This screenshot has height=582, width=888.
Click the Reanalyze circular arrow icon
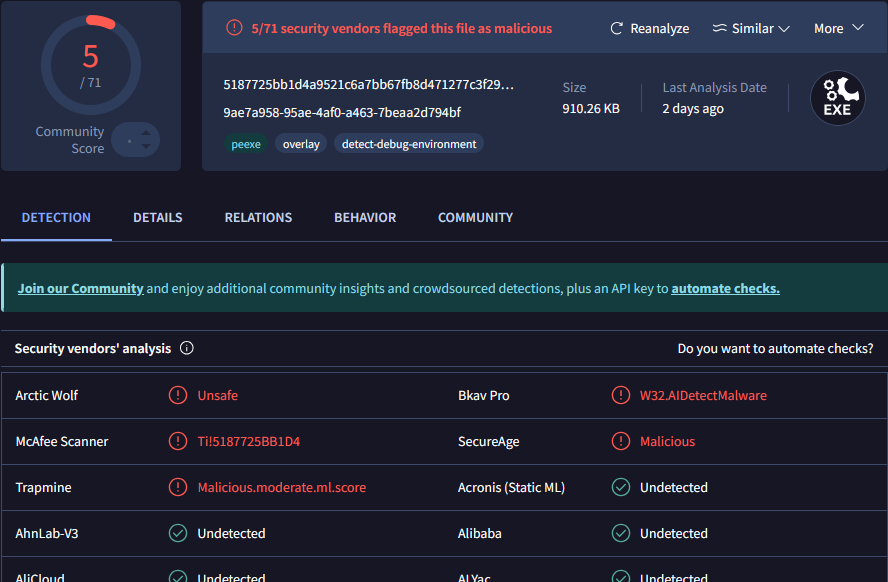(x=616, y=28)
